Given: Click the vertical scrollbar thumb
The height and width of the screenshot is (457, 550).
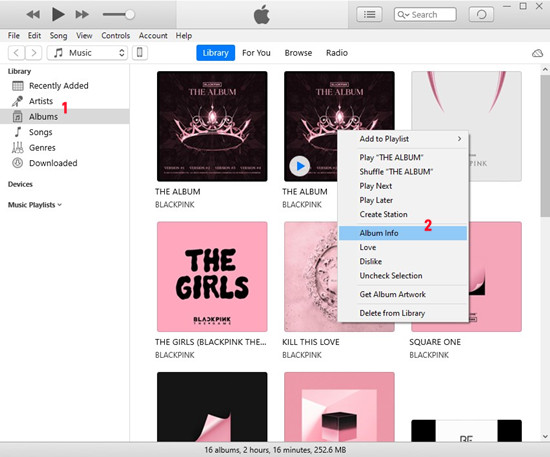Looking at the screenshot, I should 545,146.
